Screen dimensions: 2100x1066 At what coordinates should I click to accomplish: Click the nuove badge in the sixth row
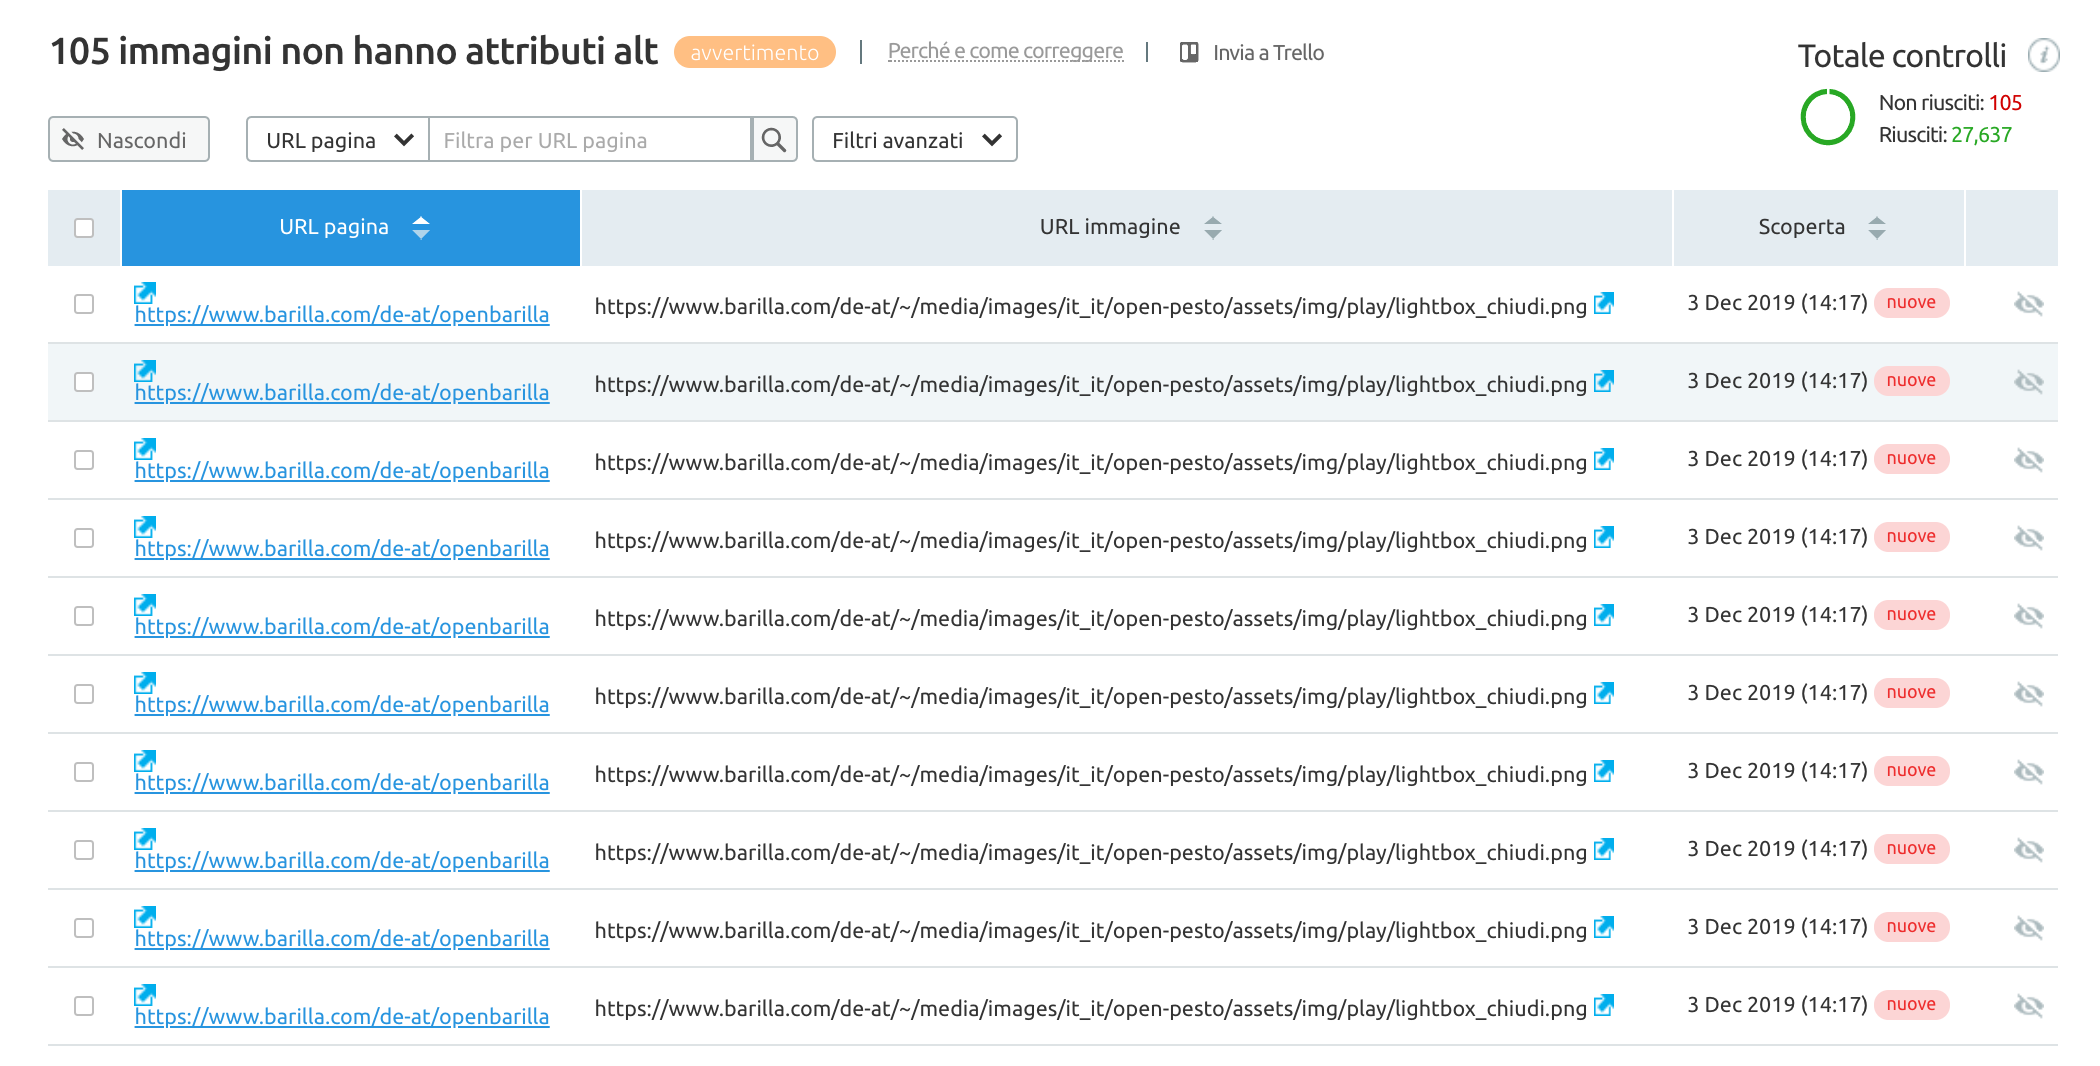[1911, 693]
